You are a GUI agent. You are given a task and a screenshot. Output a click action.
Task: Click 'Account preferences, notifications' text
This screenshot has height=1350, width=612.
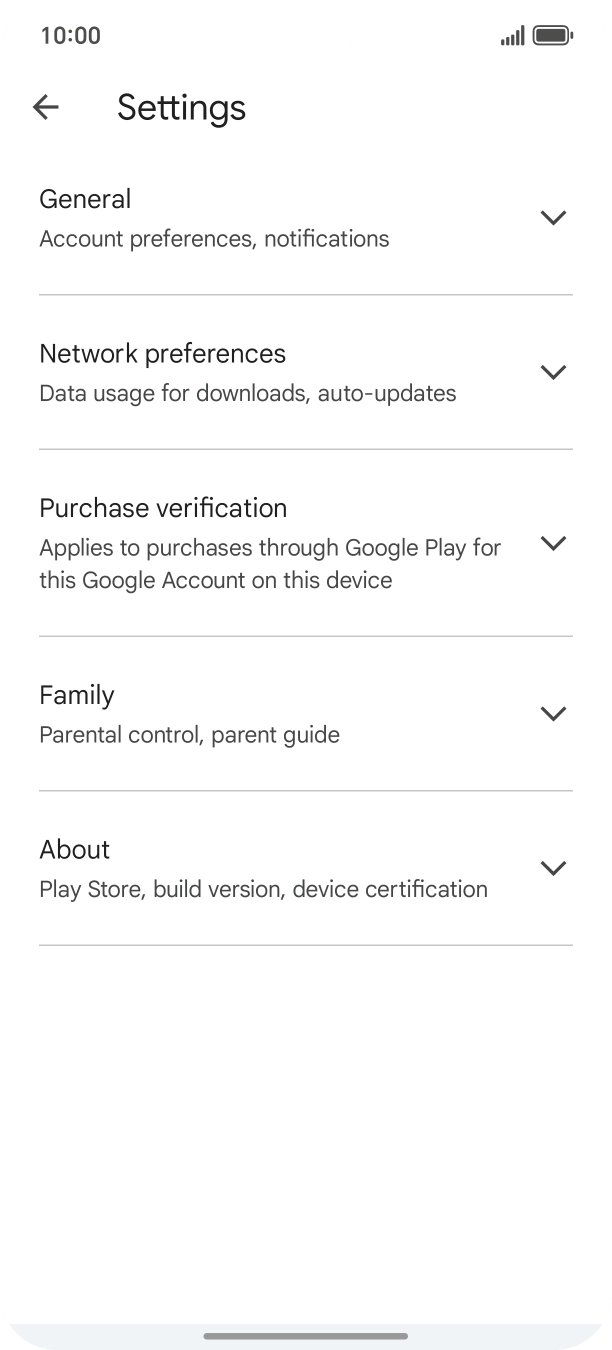tap(214, 239)
